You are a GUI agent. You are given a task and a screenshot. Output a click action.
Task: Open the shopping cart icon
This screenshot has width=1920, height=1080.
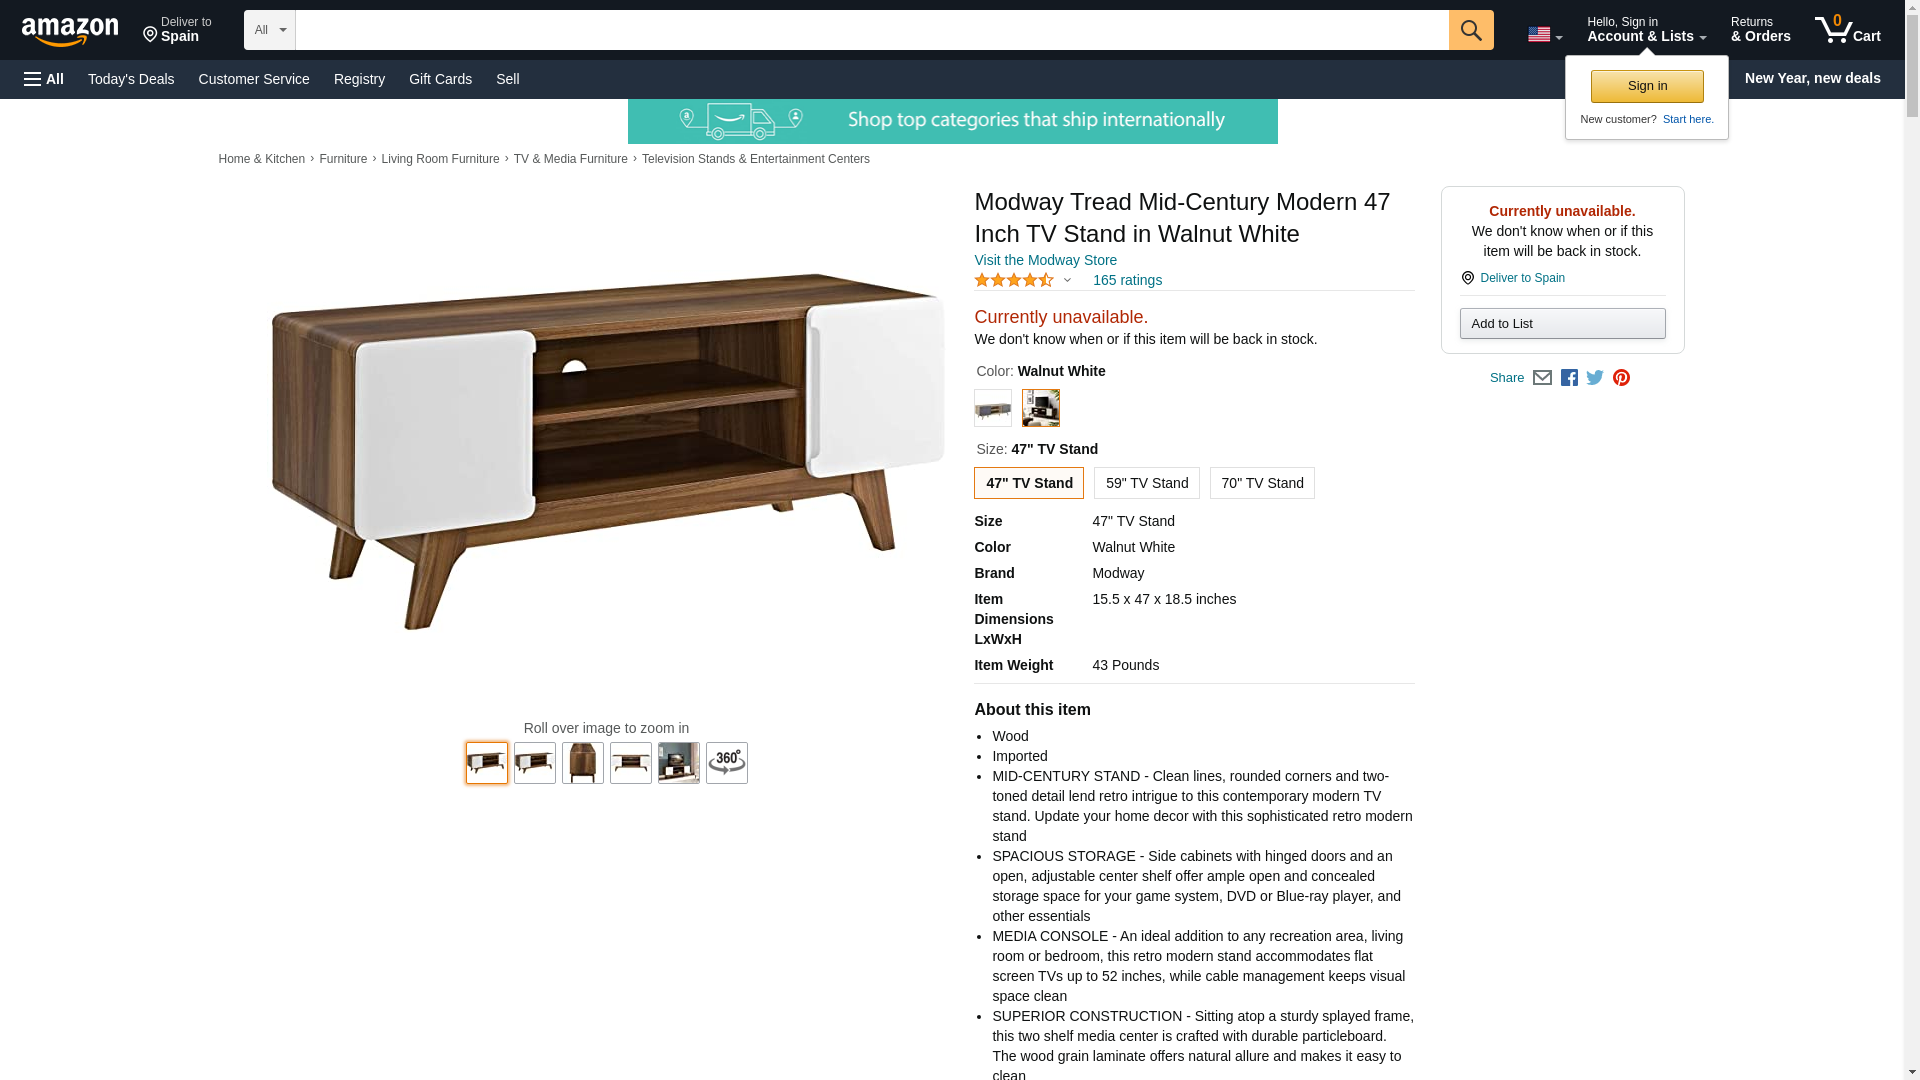1847,30
